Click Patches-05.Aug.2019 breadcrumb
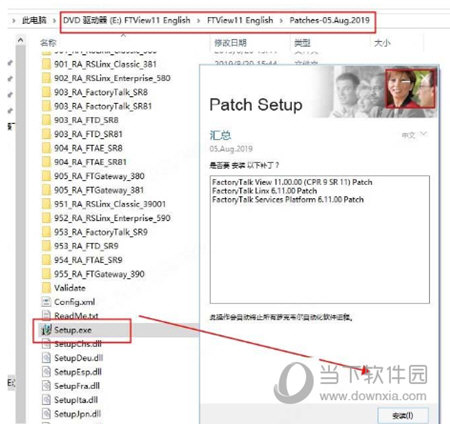 (329, 20)
